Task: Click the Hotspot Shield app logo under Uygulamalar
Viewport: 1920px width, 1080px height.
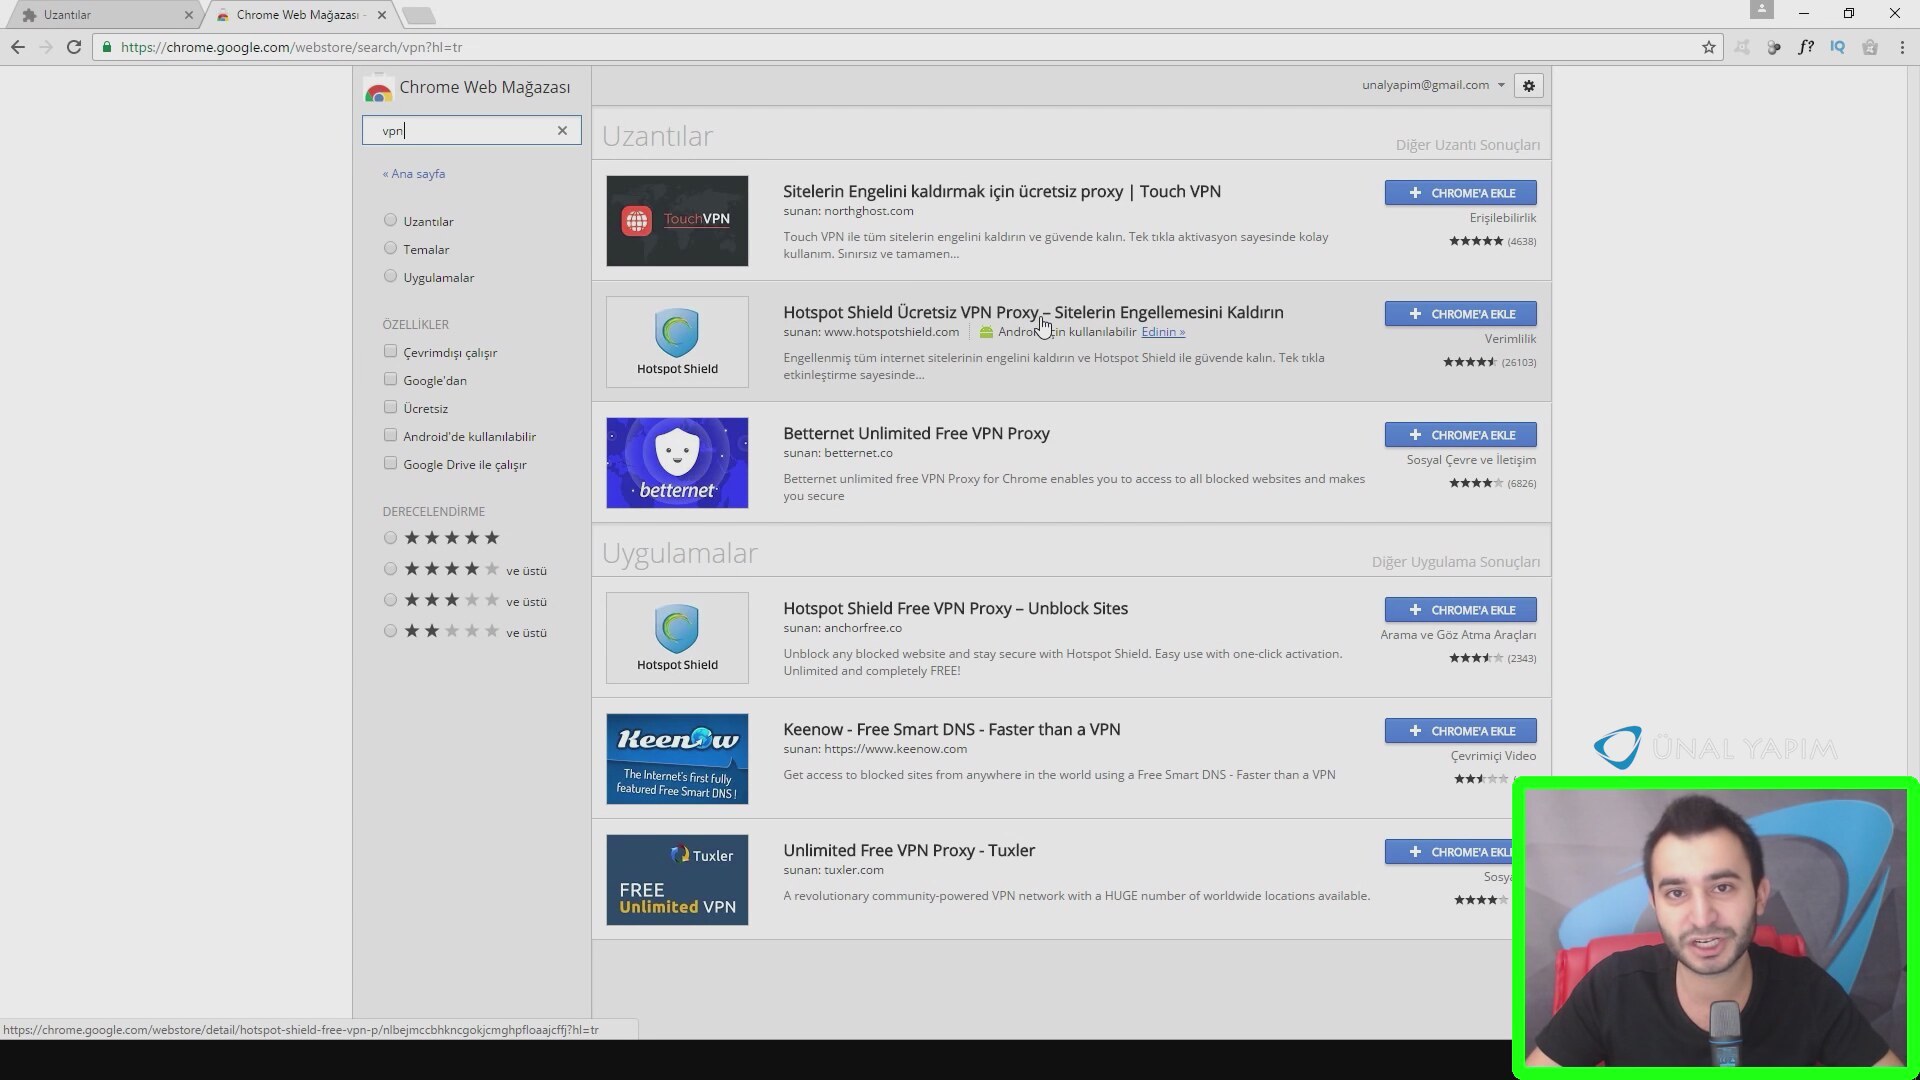Action: click(677, 638)
